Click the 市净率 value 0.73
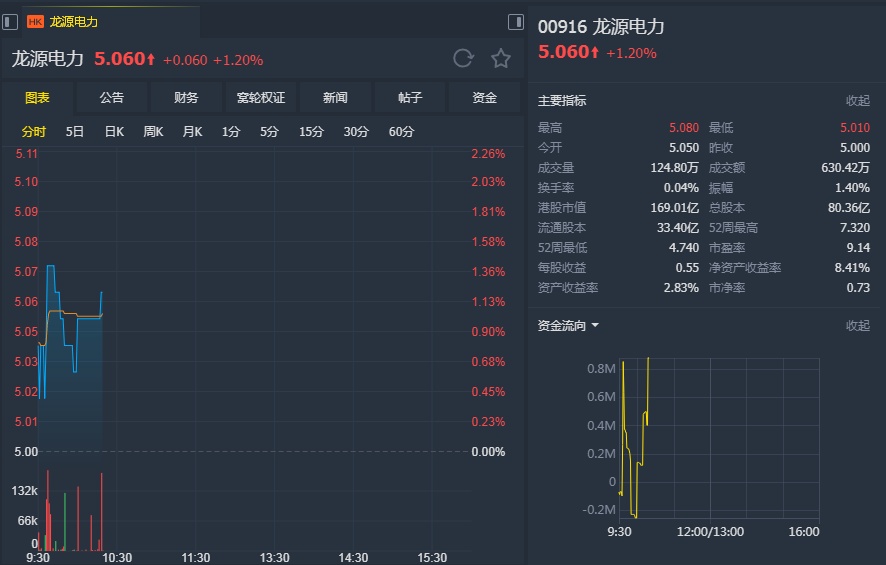886x565 pixels. point(858,288)
